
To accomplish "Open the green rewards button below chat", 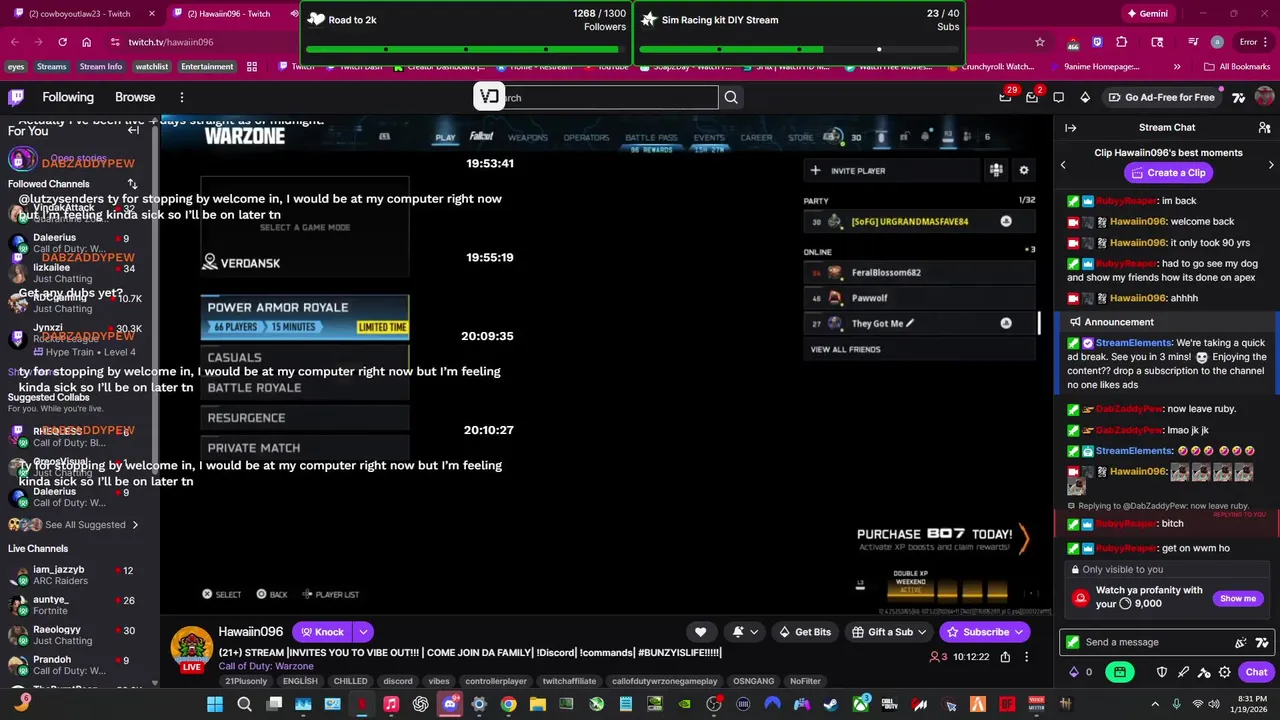I will (x=1120, y=672).
